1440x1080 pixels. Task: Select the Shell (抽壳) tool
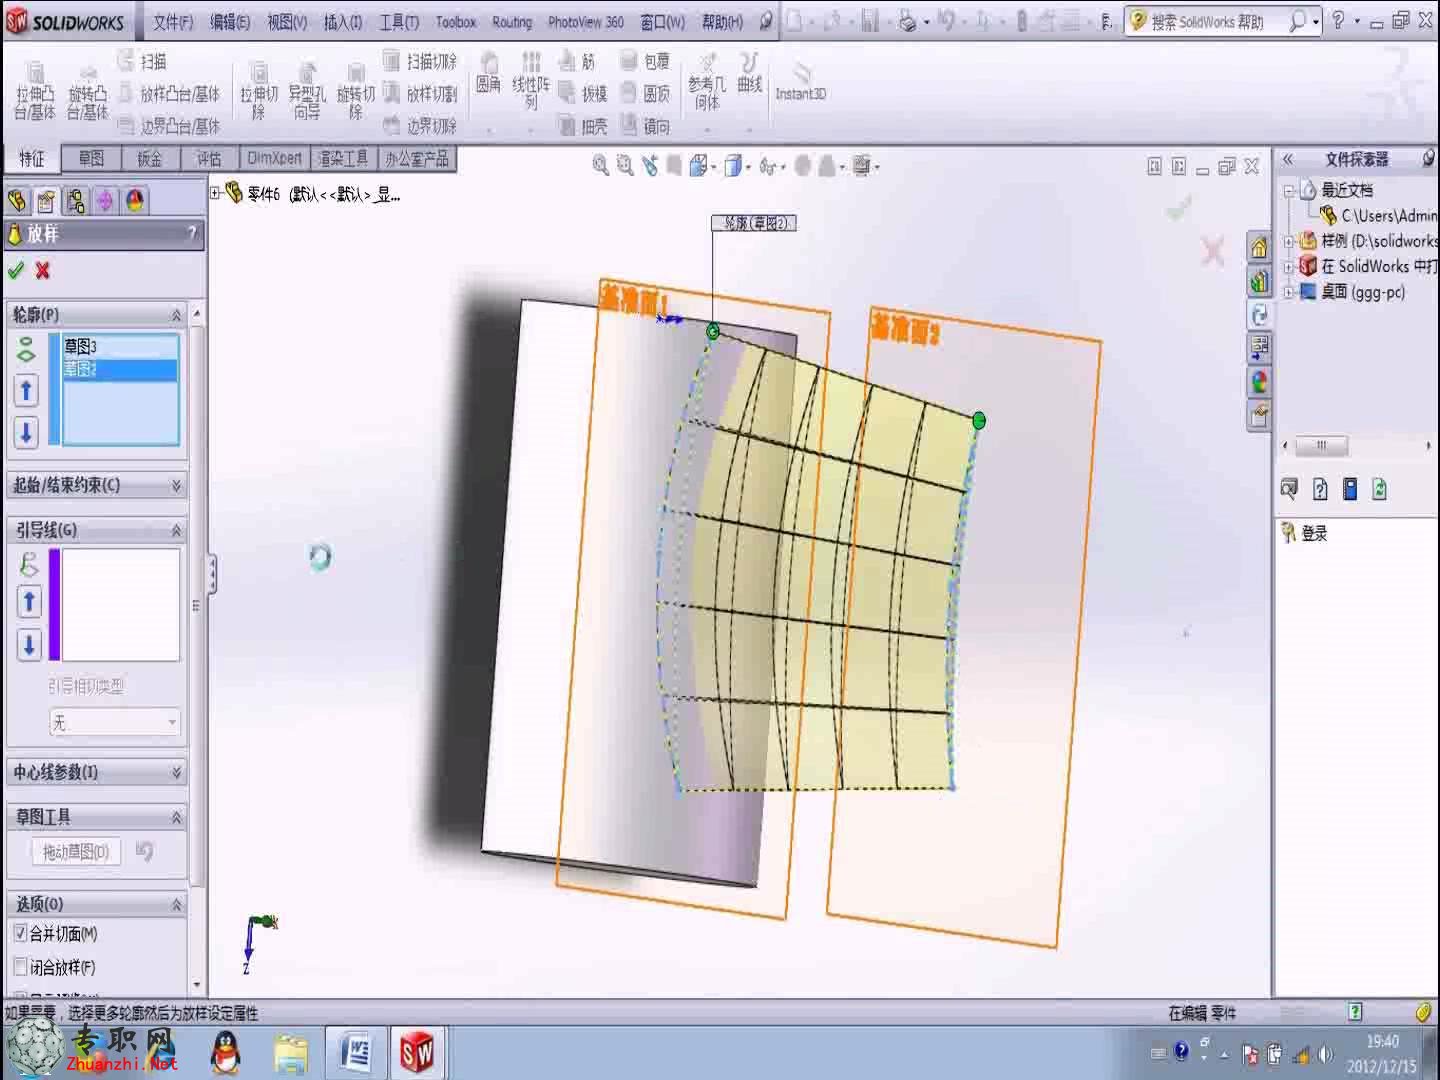tap(584, 126)
